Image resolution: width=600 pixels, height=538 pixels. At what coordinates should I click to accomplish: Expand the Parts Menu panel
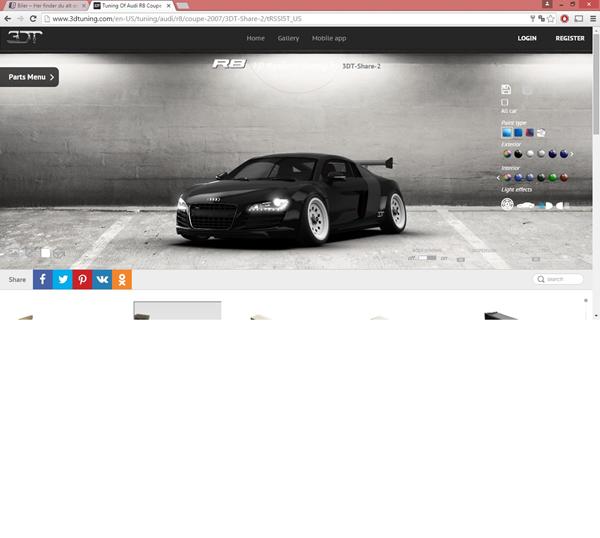click(x=29, y=77)
